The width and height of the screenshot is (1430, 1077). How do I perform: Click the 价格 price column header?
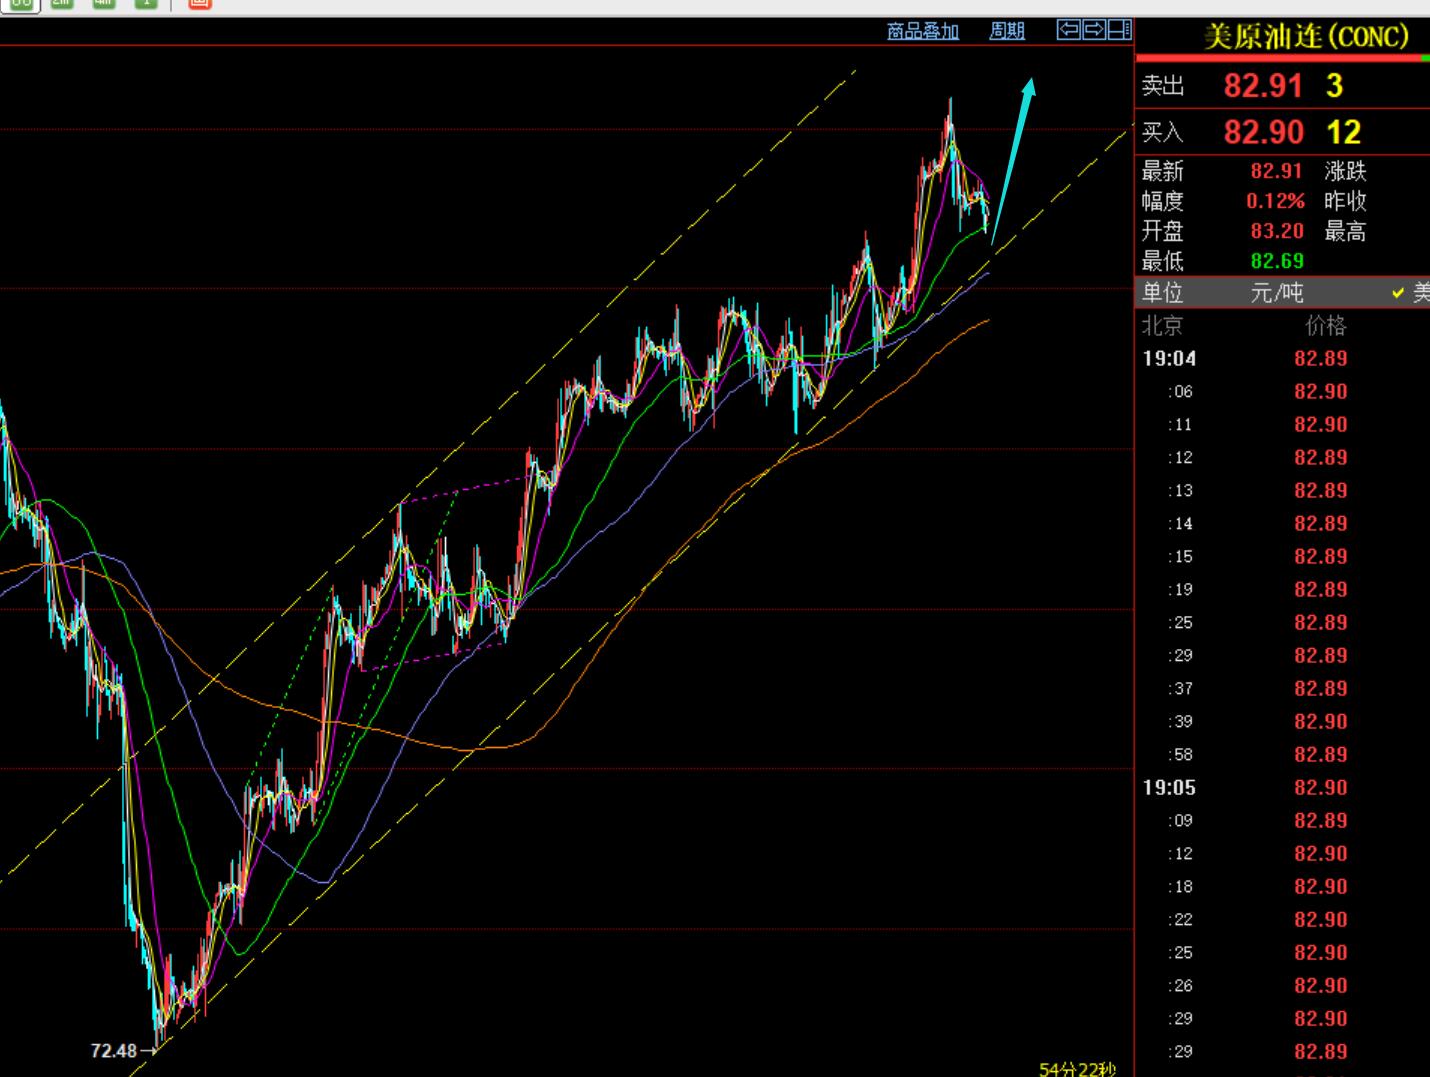(x=1325, y=325)
